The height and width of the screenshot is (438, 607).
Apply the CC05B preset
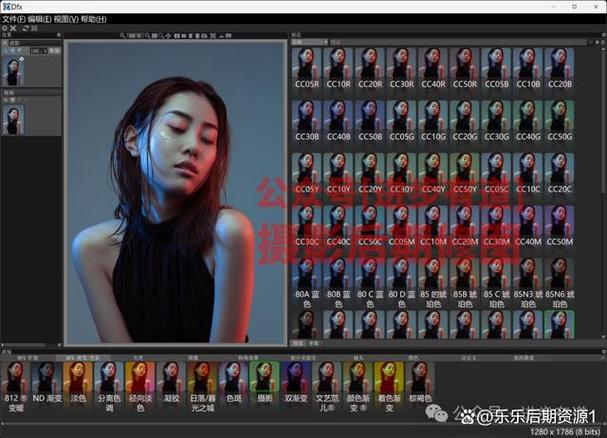(x=496, y=69)
